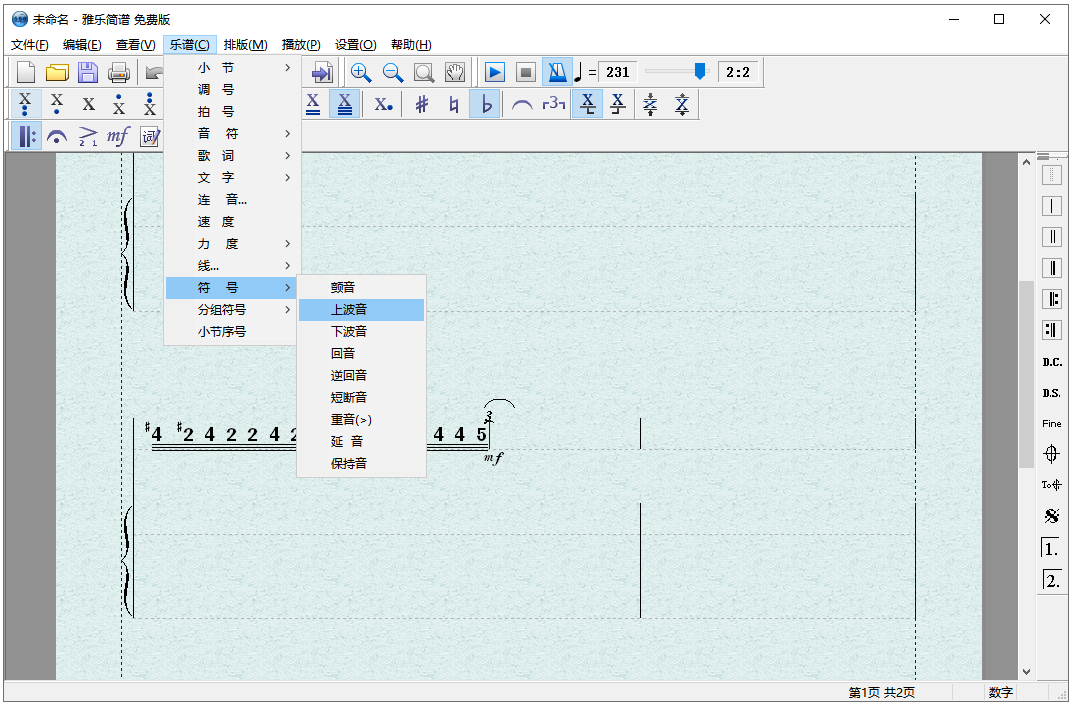Select the coda symbol tool
1072x705 pixels.
pyautogui.click(x=1050, y=453)
